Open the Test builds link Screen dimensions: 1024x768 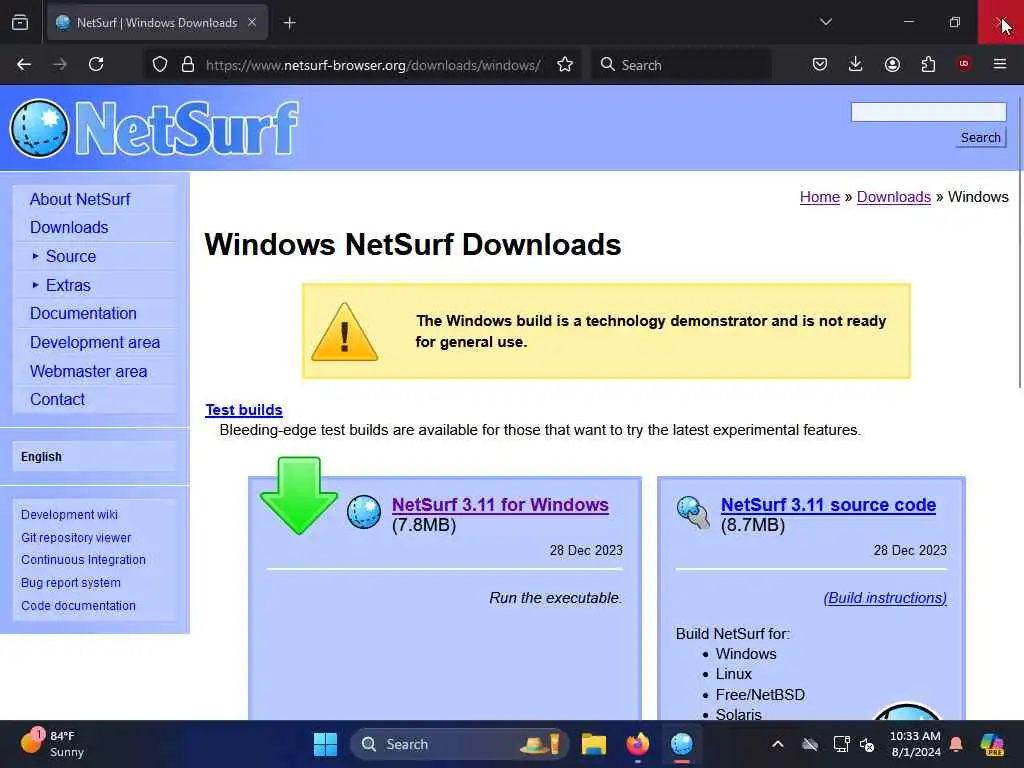[244, 409]
